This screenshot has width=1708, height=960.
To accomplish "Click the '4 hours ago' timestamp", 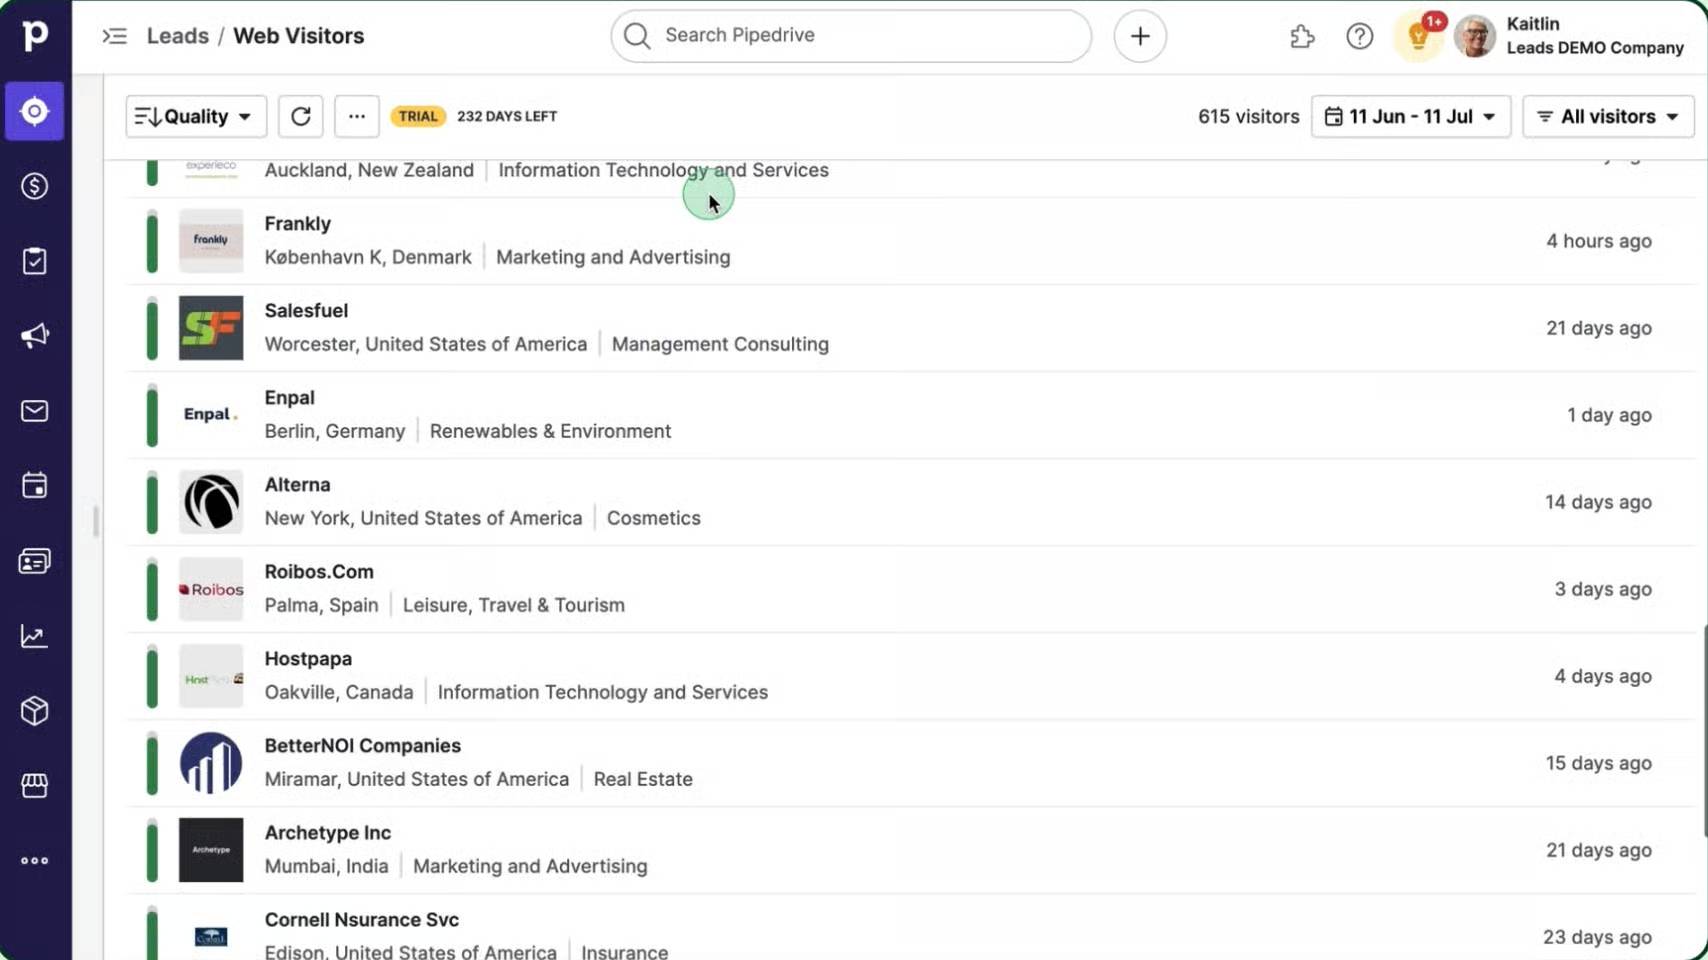I will [1599, 241].
